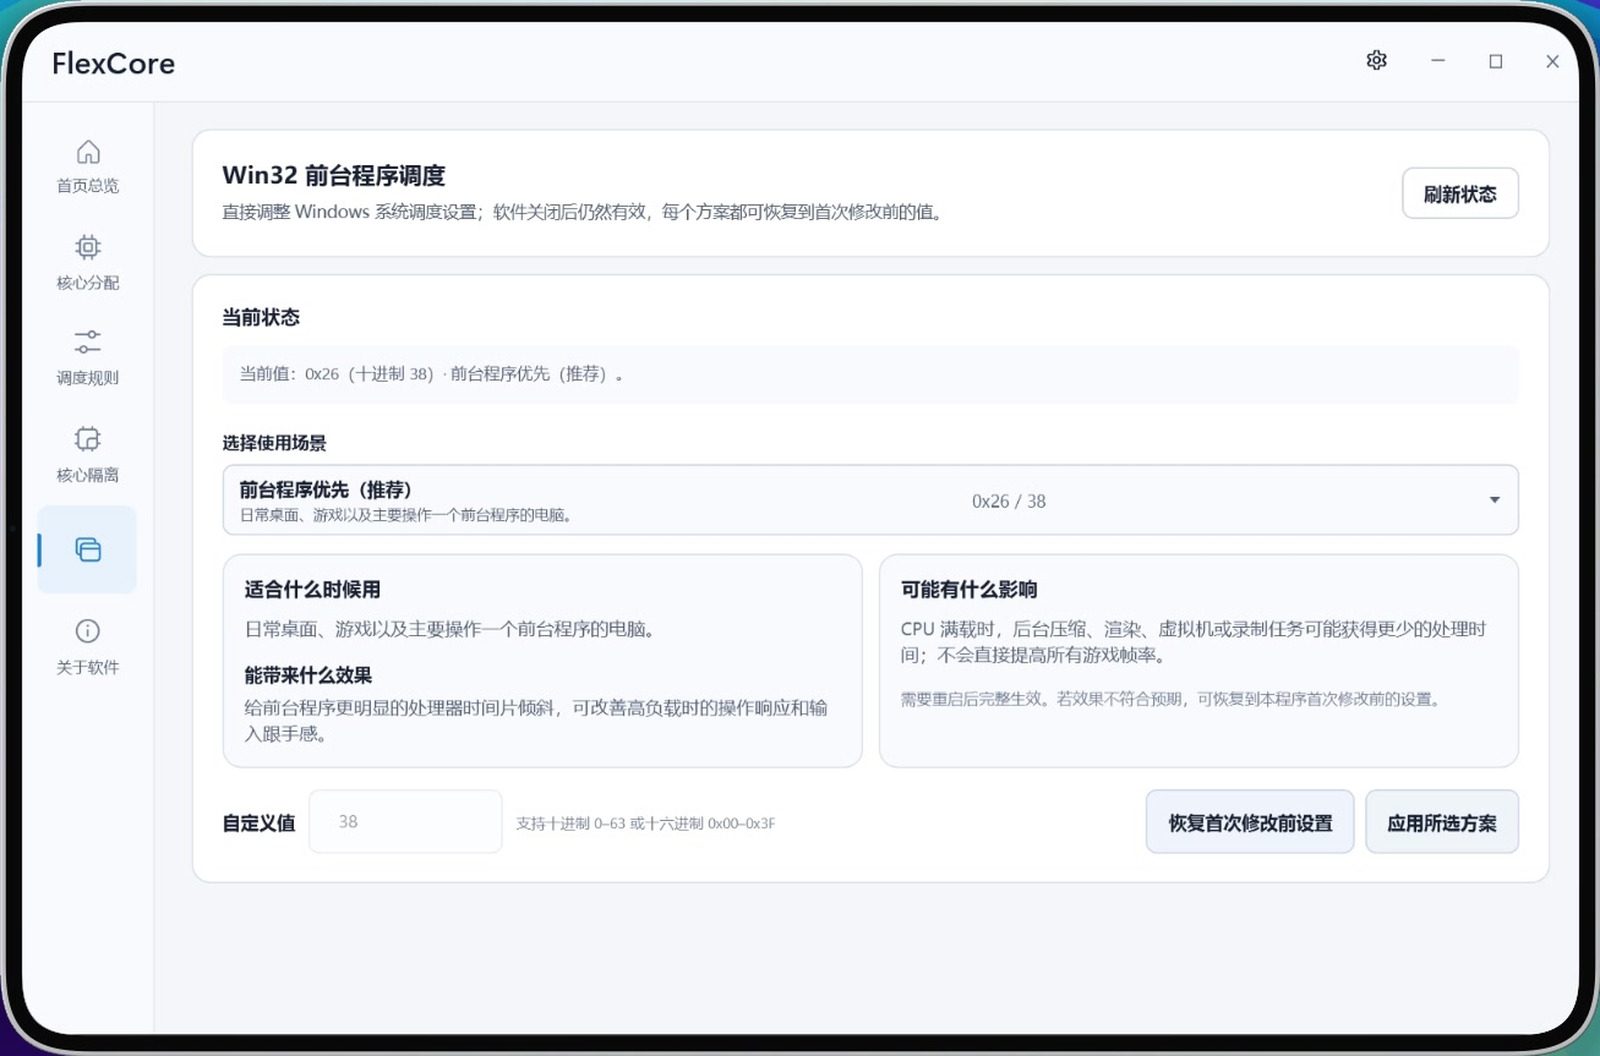Image resolution: width=1600 pixels, height=1056 pixels.
Task: Click 恢复首次修改前设置 button
Action: [x=1250, y=822]
